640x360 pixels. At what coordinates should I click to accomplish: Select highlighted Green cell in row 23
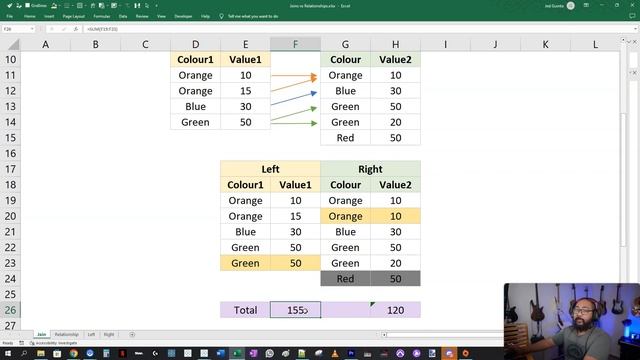245,263
